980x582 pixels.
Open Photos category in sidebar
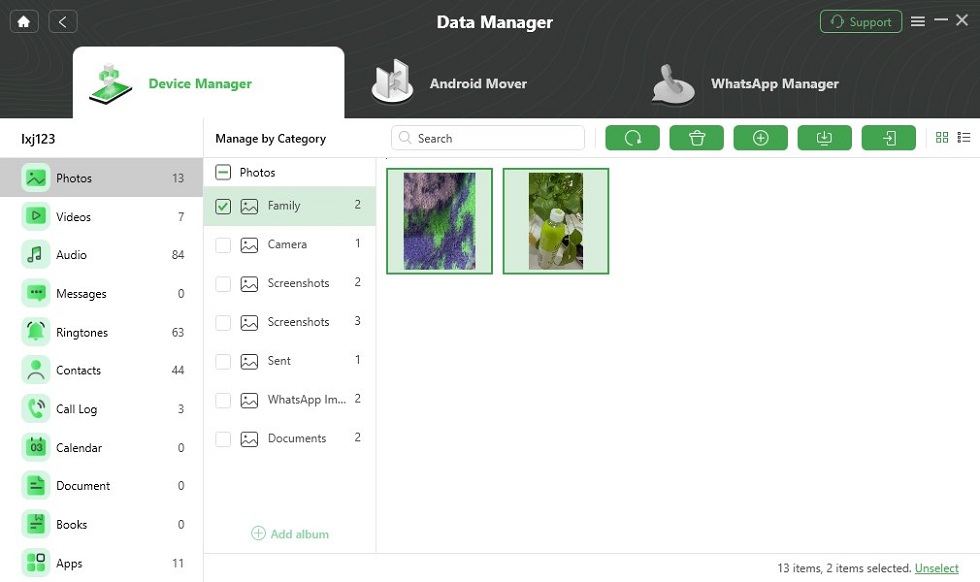(x=101, y=178)
